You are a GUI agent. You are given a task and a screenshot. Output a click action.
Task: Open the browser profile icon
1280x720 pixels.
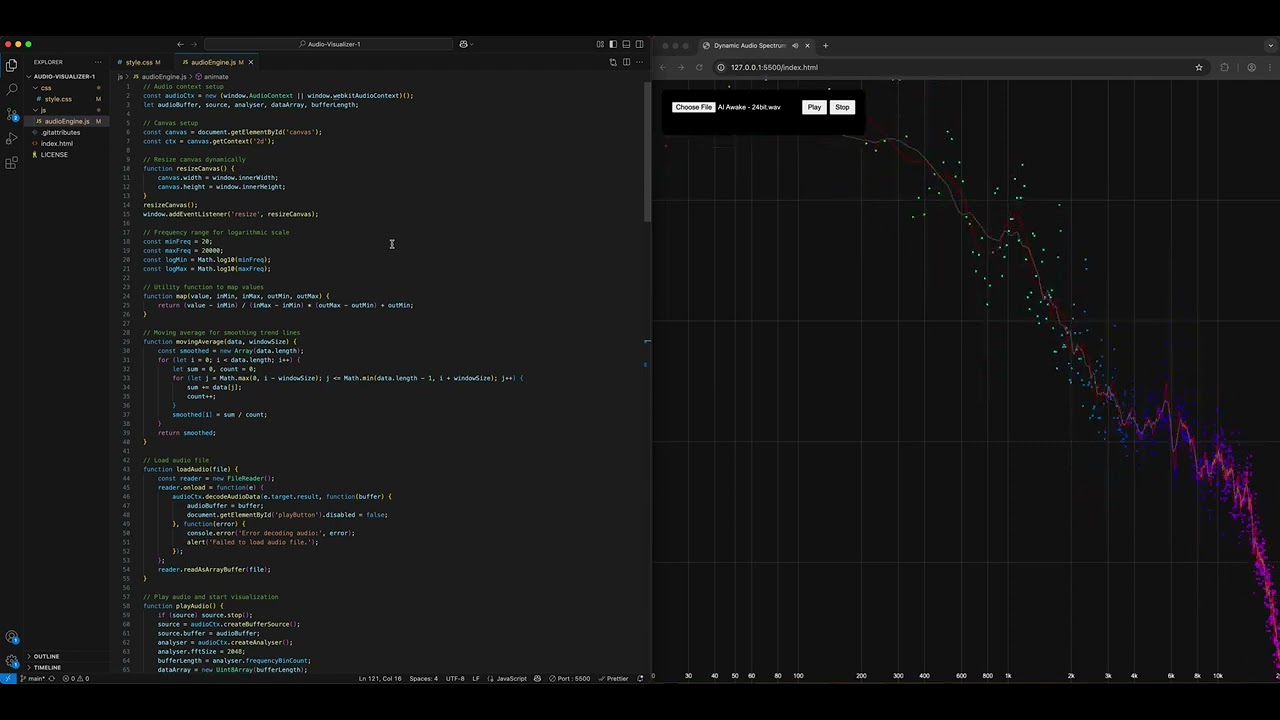click(x=1251, y=67)
